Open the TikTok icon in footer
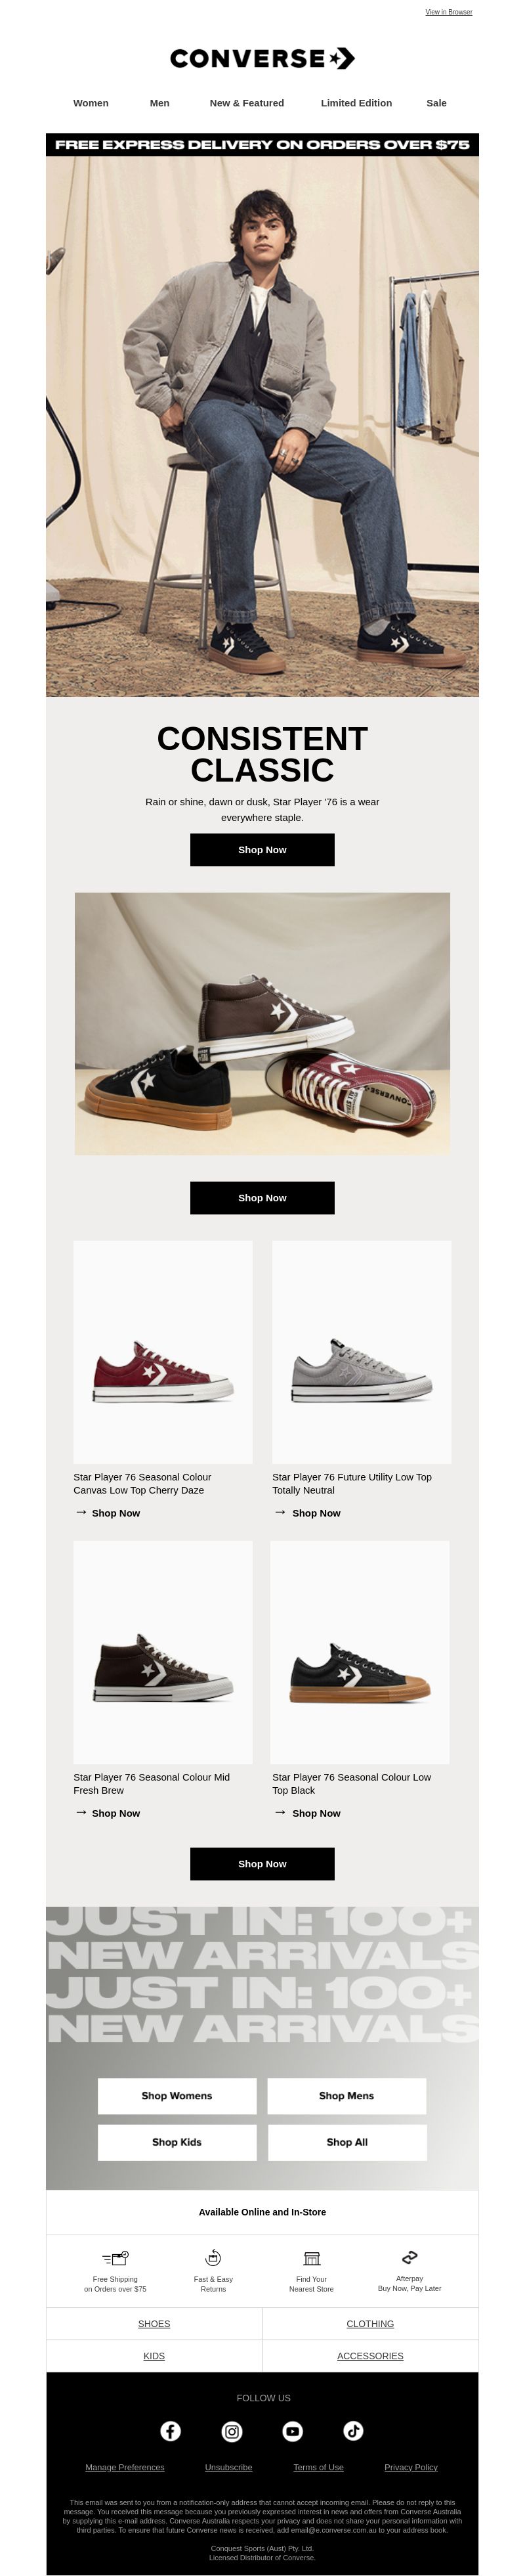 click(x=354, y=2430)
